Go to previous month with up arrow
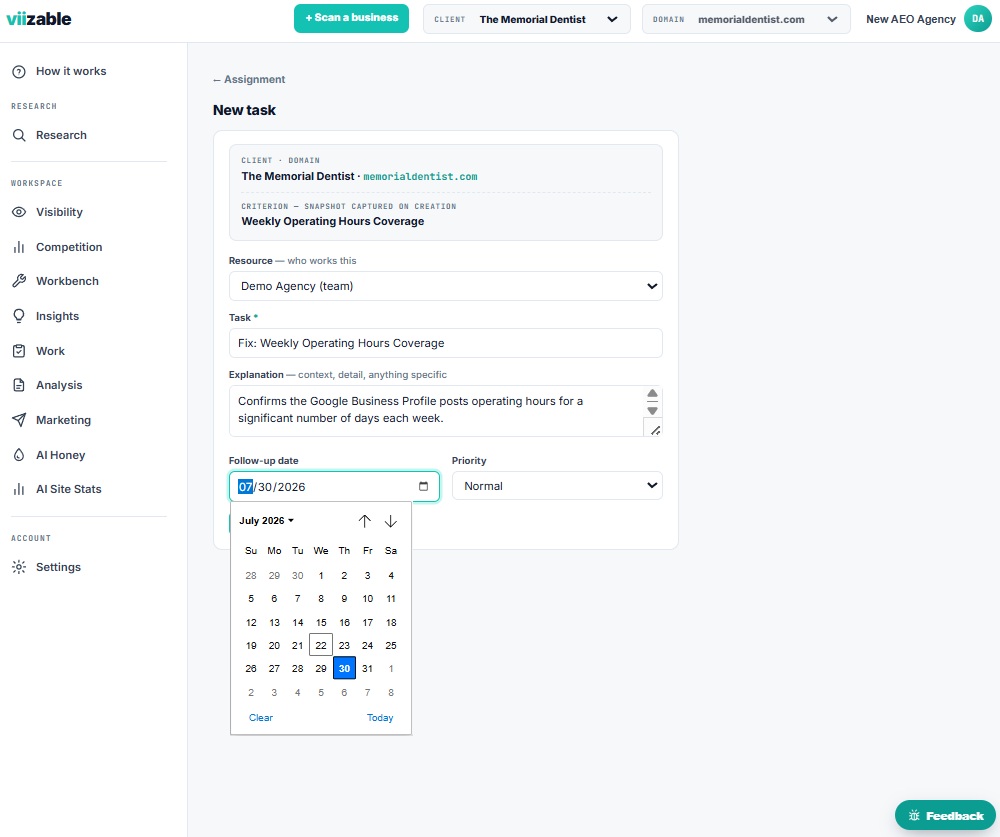 coord(365,521)
